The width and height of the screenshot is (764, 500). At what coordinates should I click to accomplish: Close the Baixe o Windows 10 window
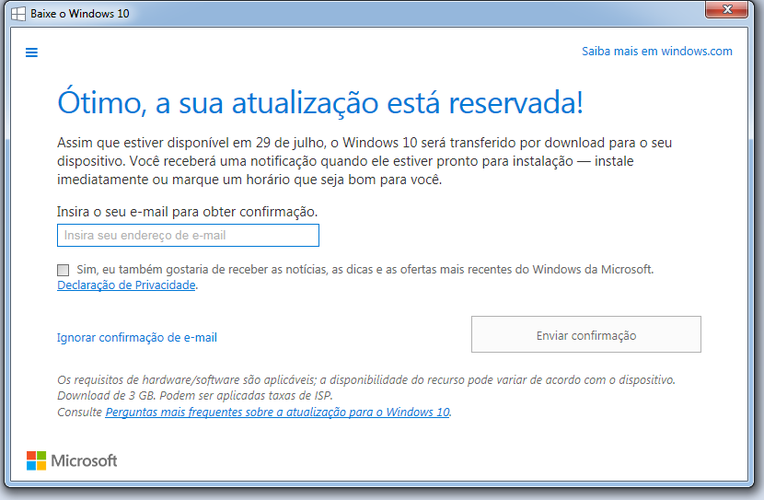click(726, 9)
